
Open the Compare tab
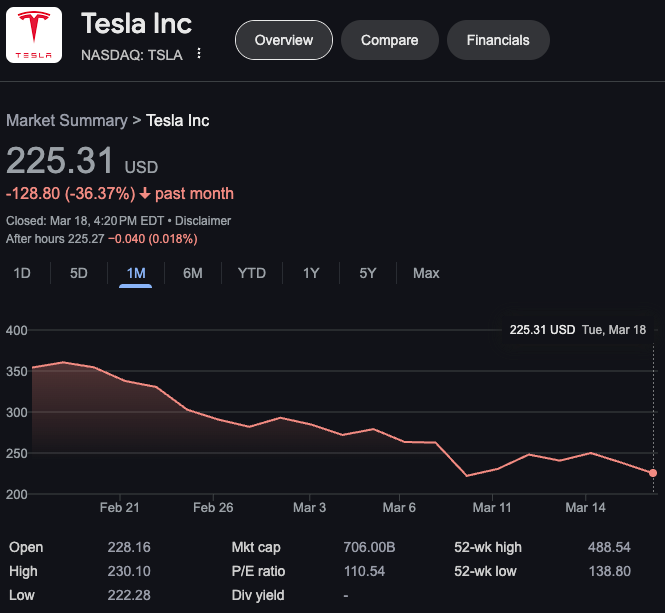389,40
